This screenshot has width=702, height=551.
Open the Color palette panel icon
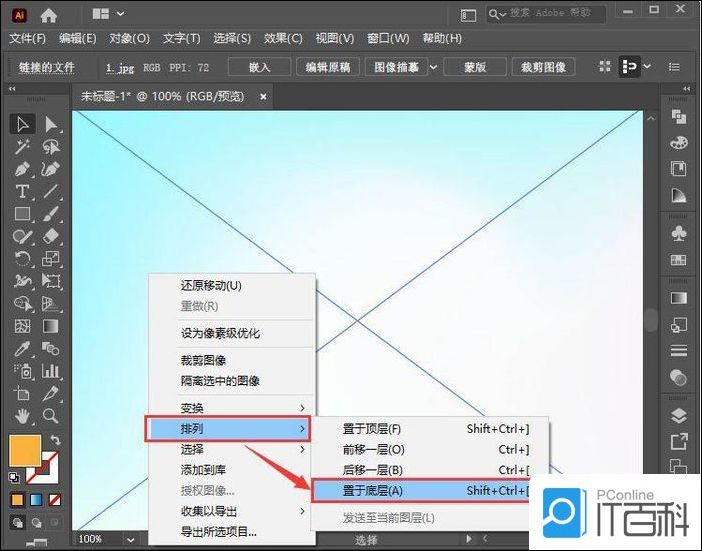click(x=679, y=143)
